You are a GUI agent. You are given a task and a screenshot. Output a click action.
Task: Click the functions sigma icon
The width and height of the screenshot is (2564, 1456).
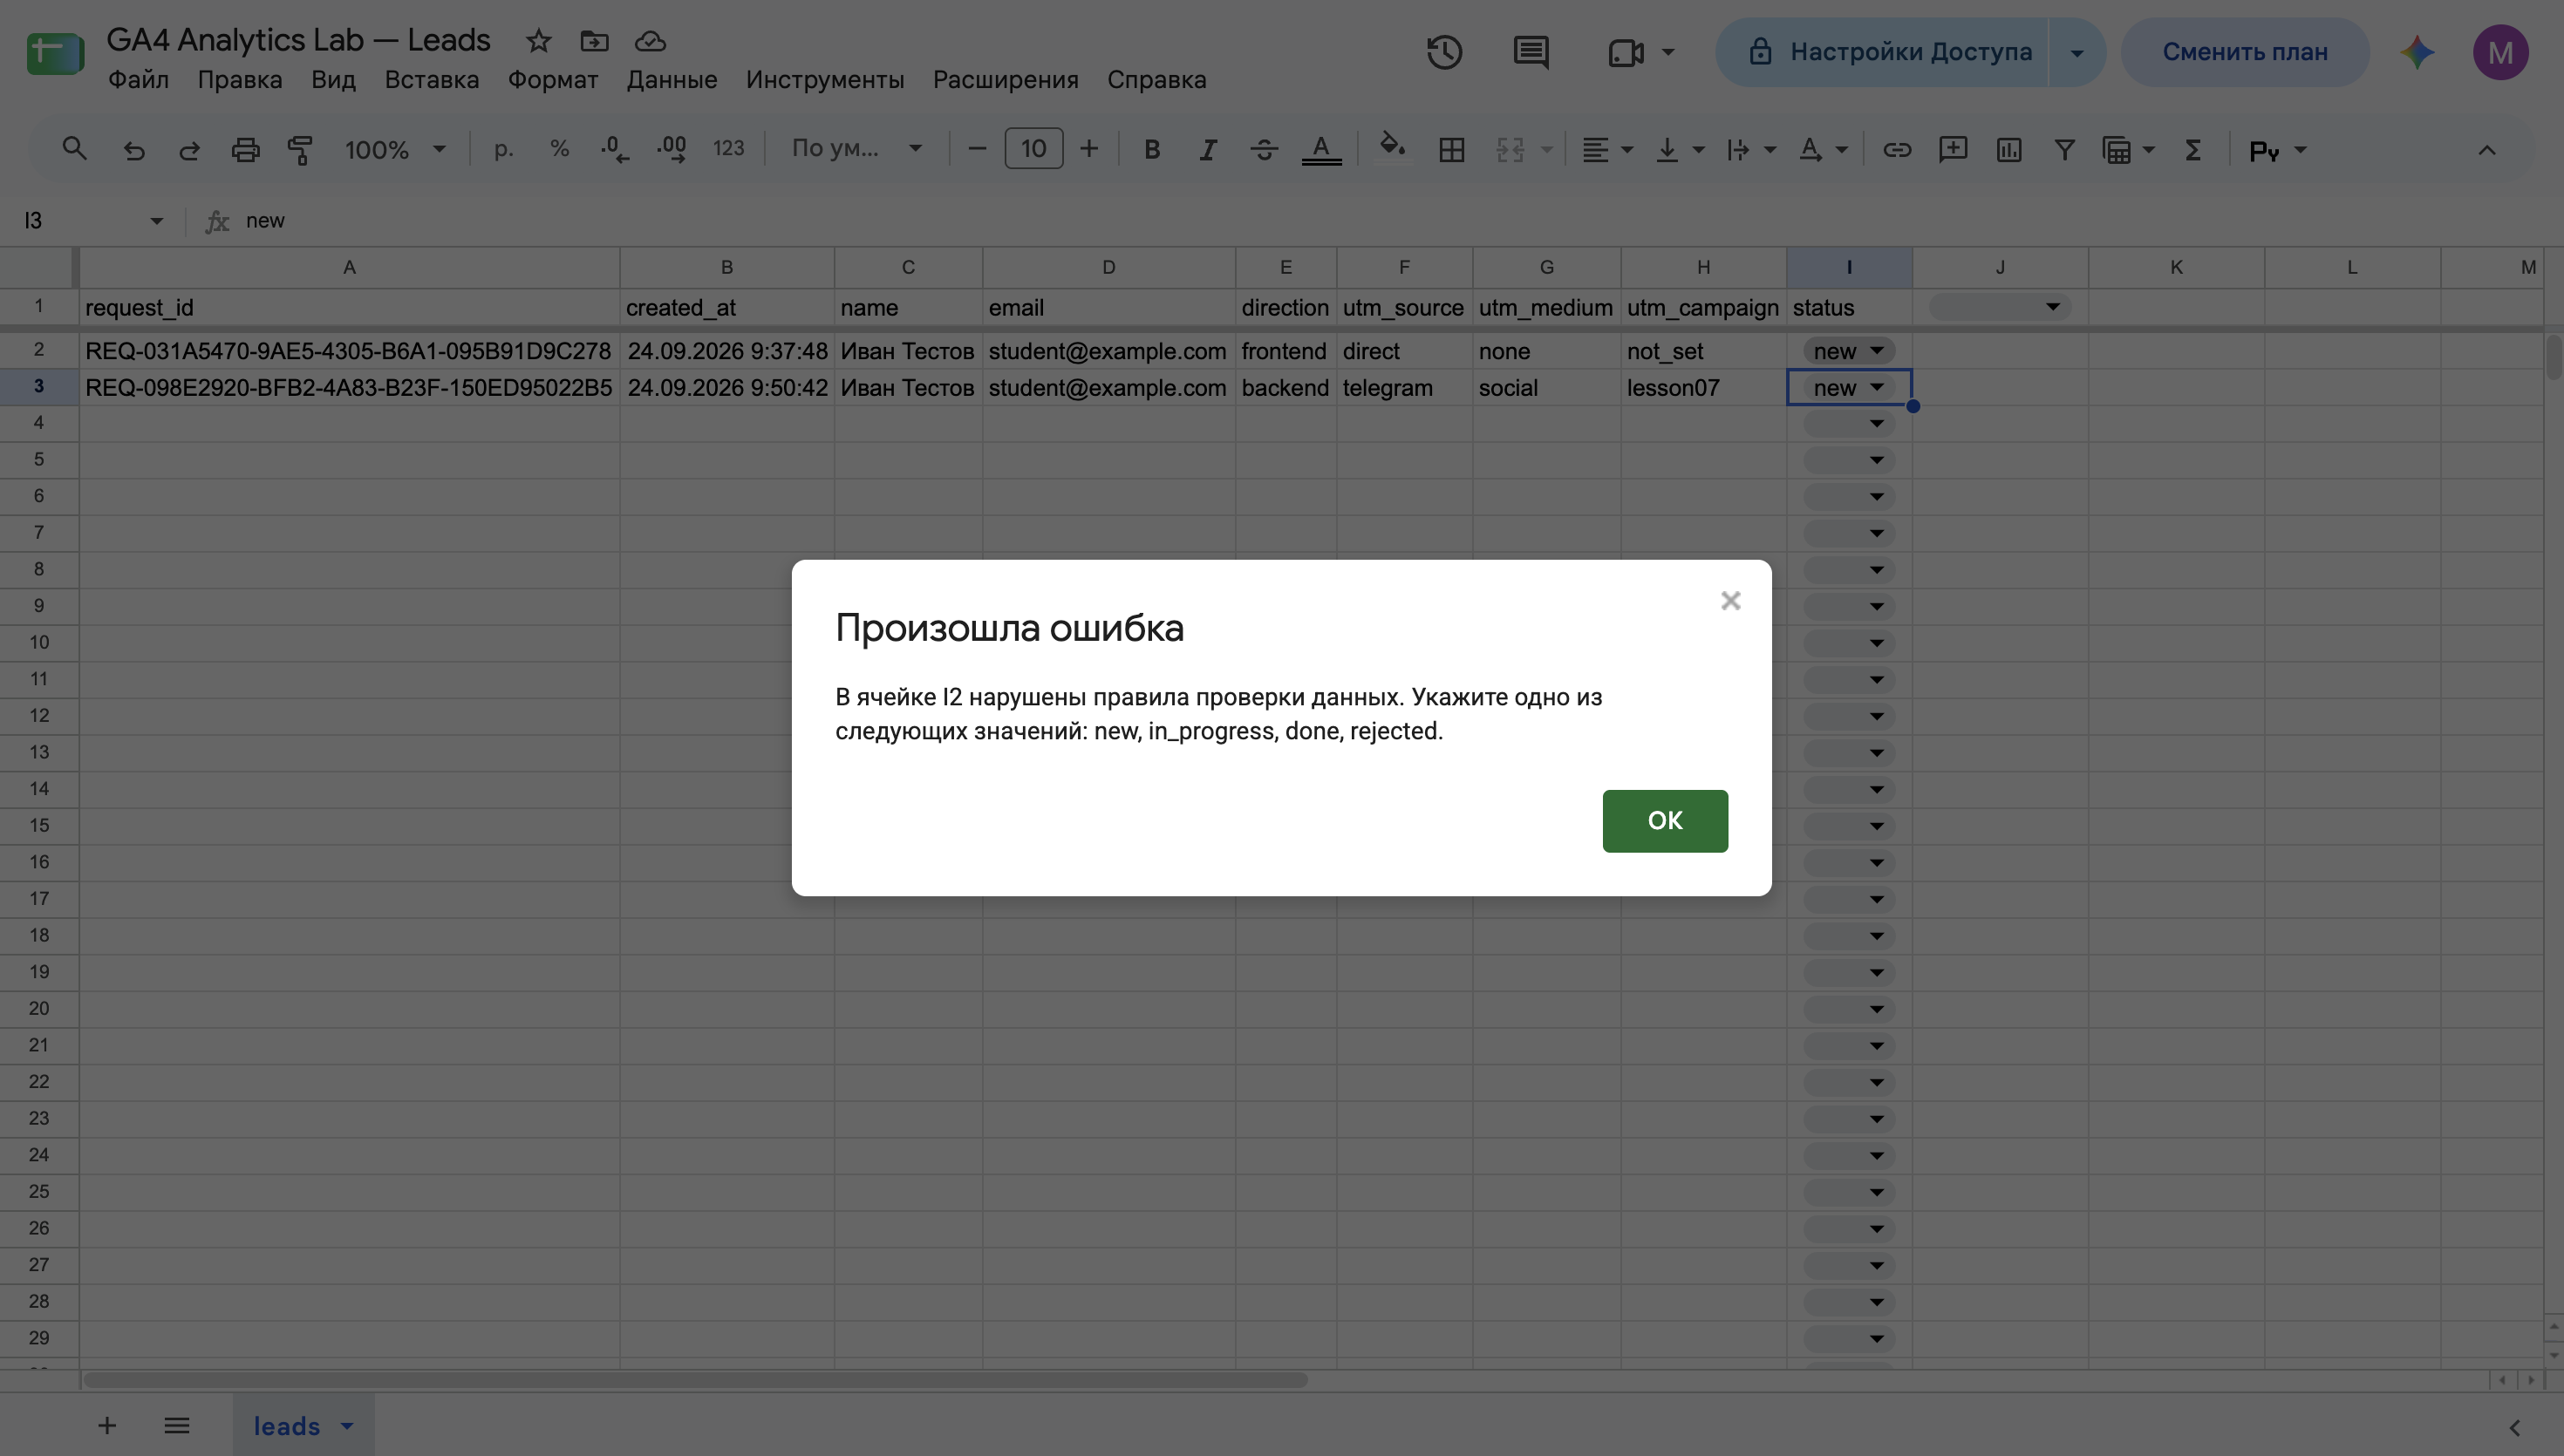tap(2193, 150)
